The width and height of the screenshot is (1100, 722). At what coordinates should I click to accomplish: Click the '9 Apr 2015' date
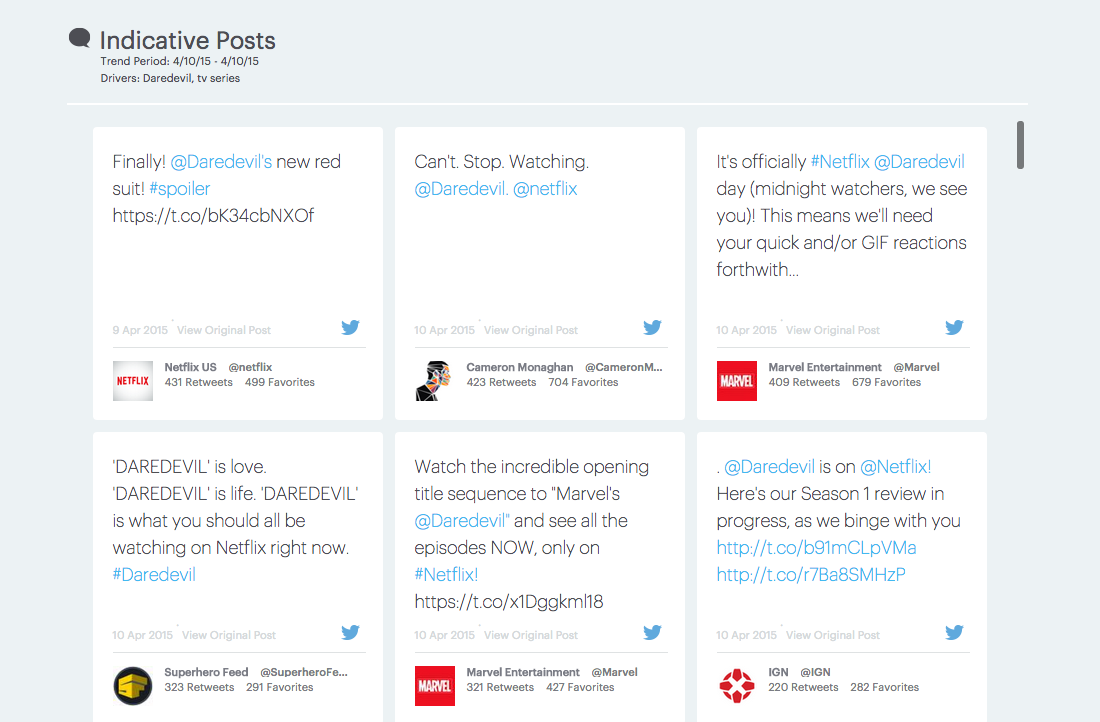point(140,330)
